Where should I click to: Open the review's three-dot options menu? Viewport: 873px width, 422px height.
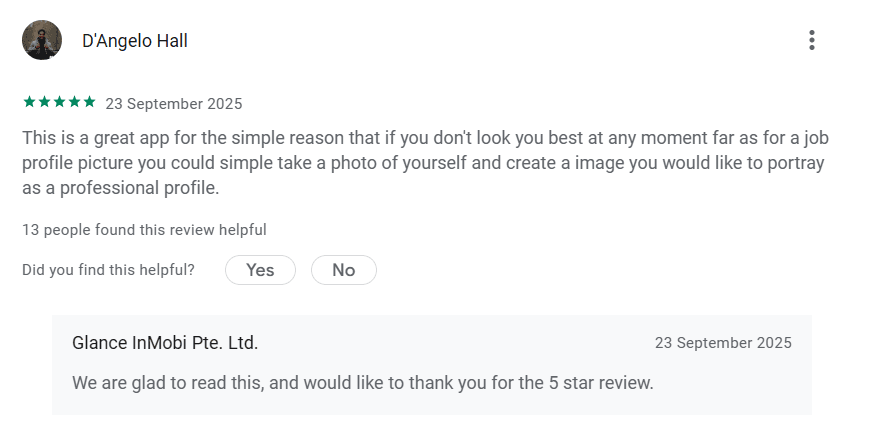811,40
